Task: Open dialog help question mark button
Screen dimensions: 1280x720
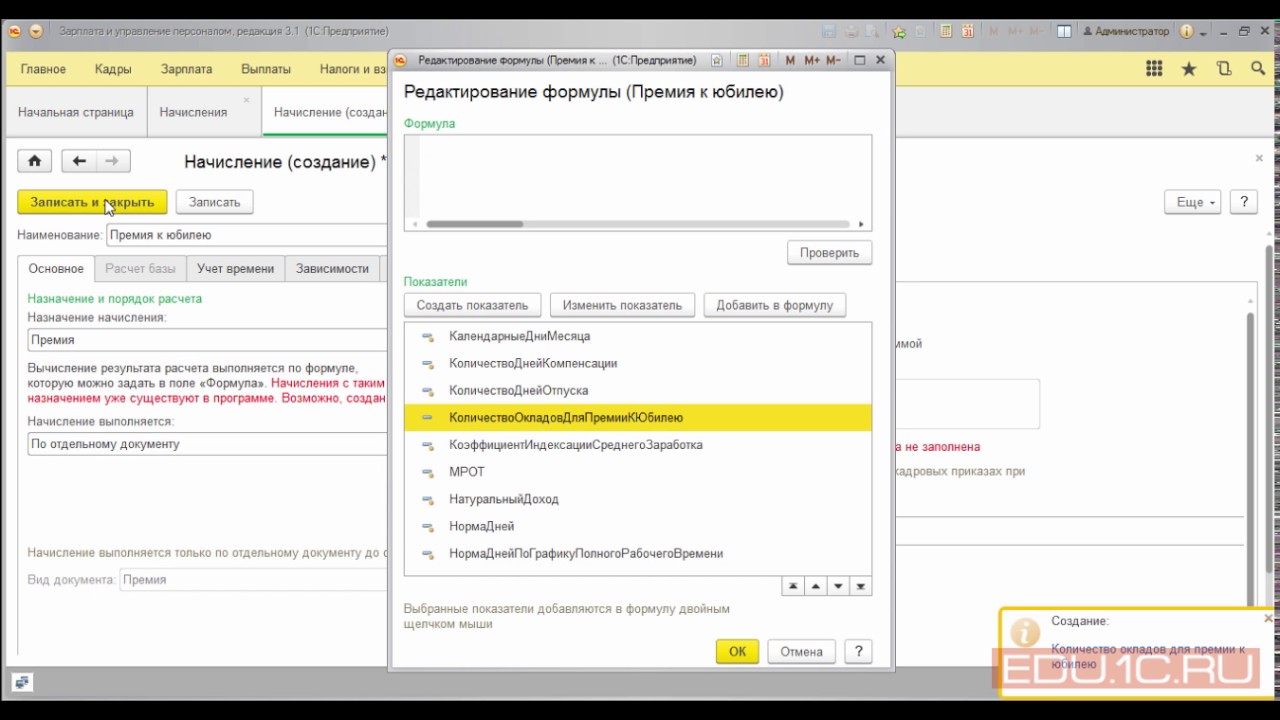Action: pyautogui.click(x=858, y=651)
